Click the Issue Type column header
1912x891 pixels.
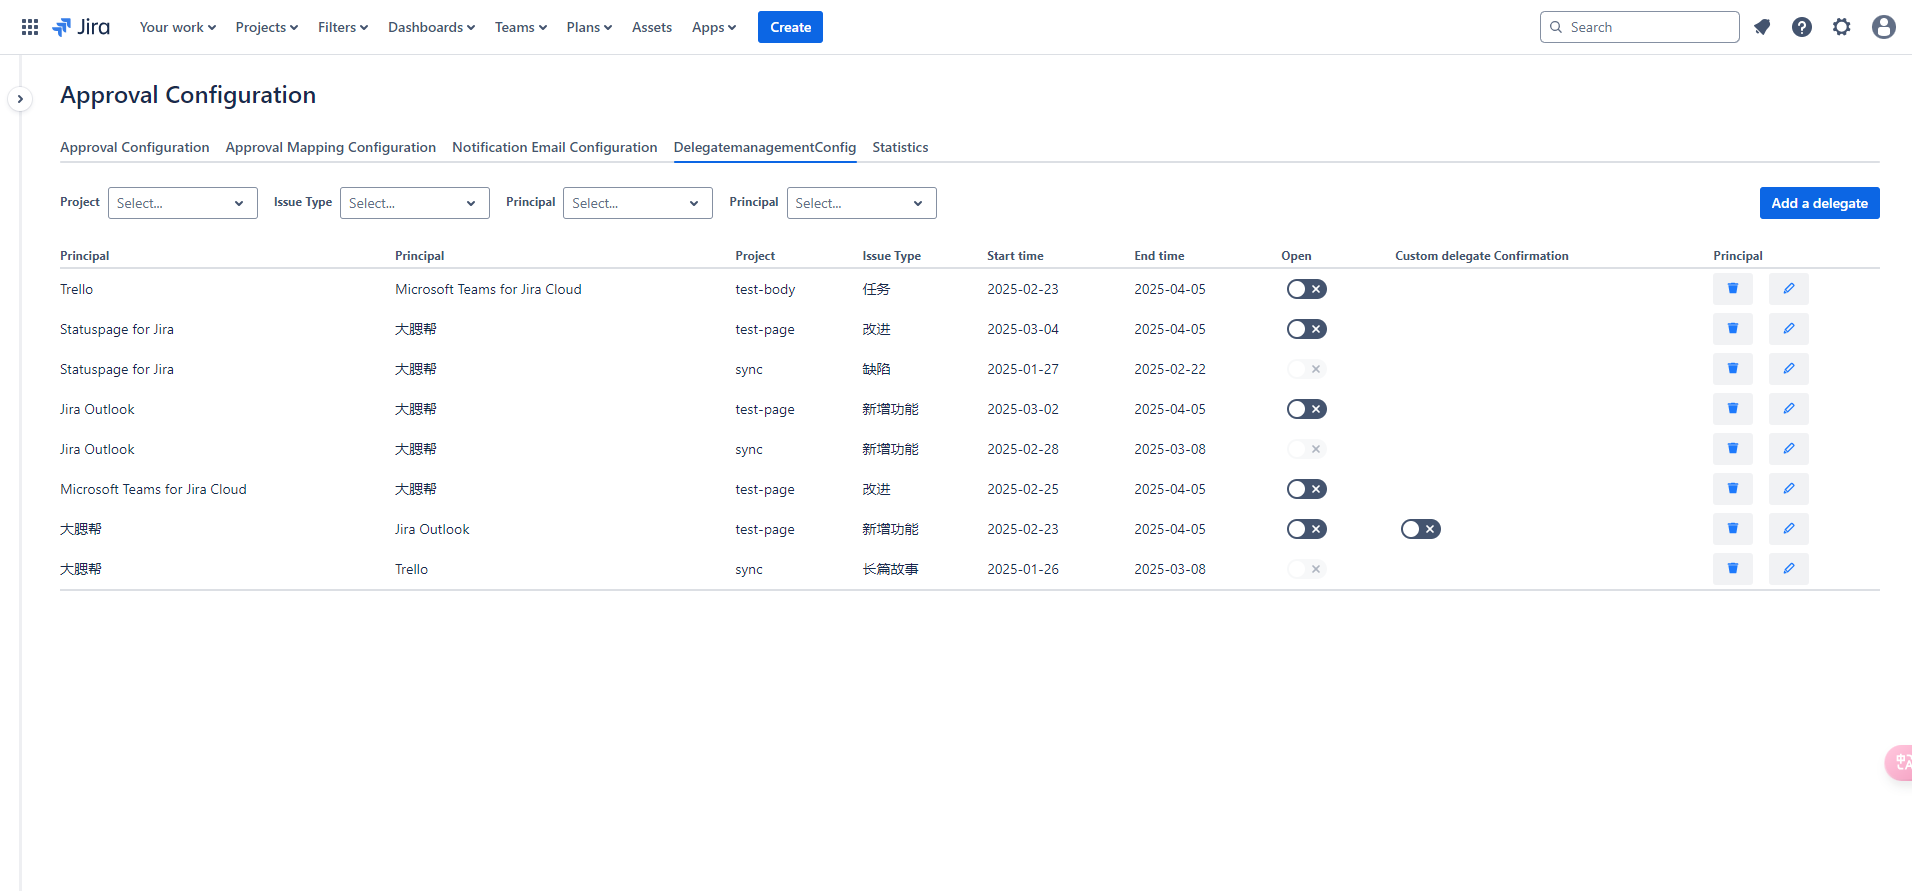[892, 256]
